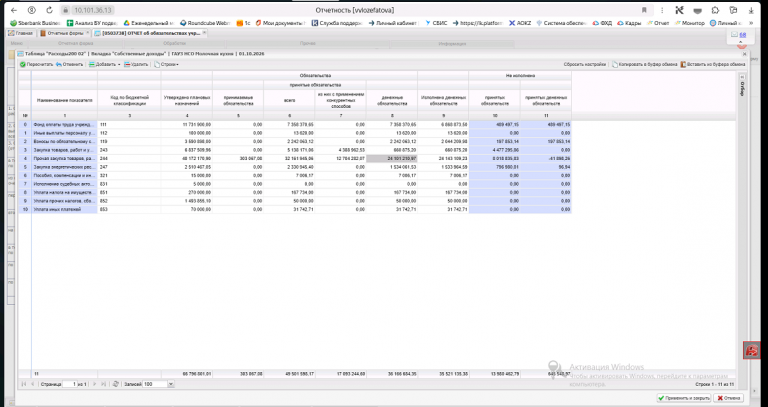Image resolution: width=768 pixels, height=407 pixels.
Task: Switch to the Главная tab
Action: click(x=21, y=33)
